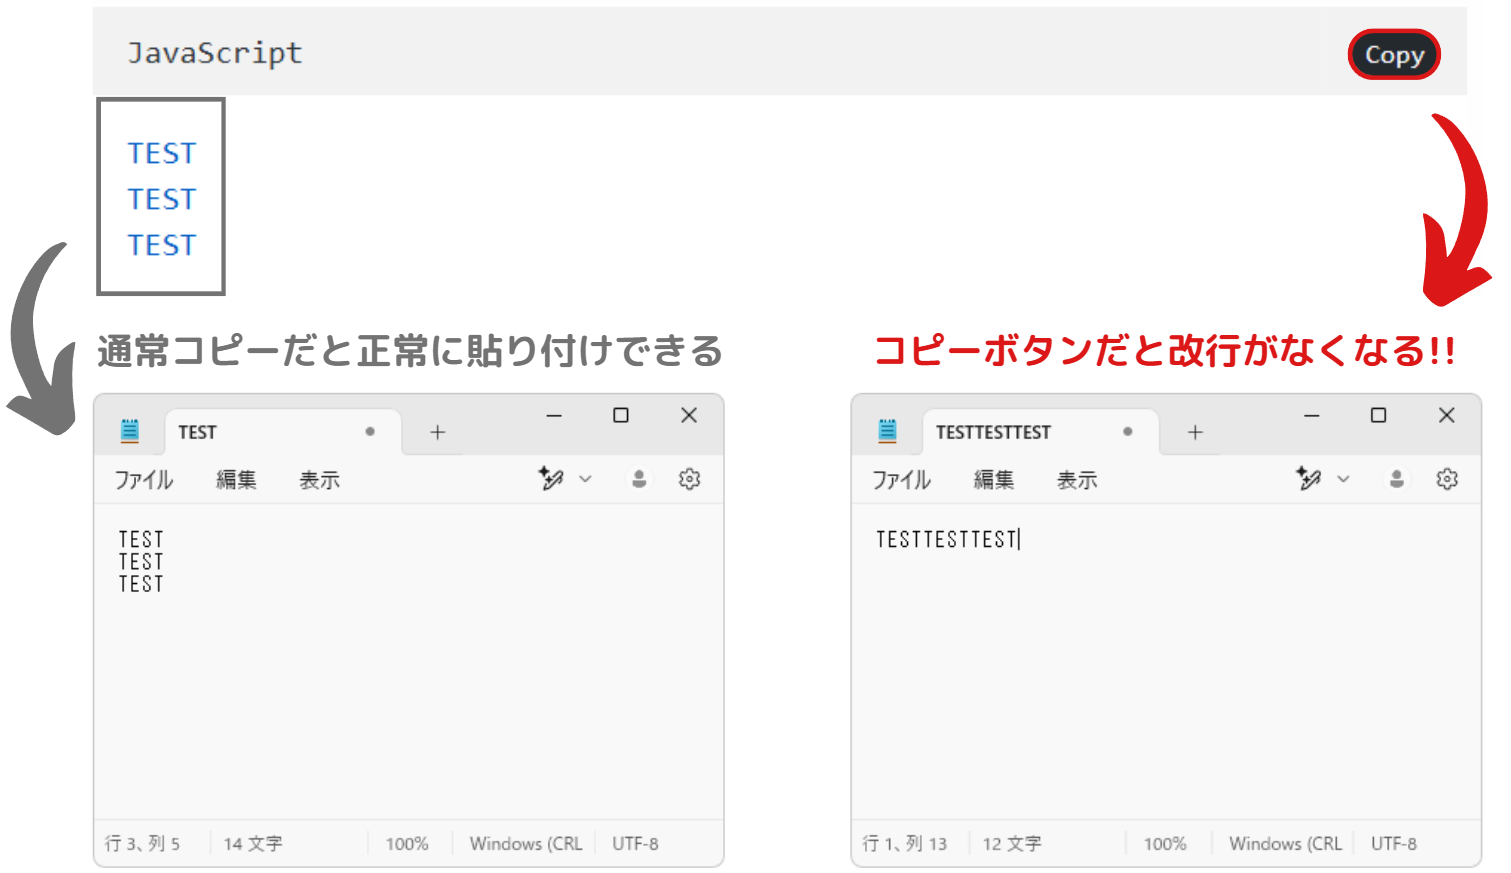Open a new tab with the plus button in the TEST window
Image resolution: width=1511 pixels, height=873 pixels.
click(437, 431)
